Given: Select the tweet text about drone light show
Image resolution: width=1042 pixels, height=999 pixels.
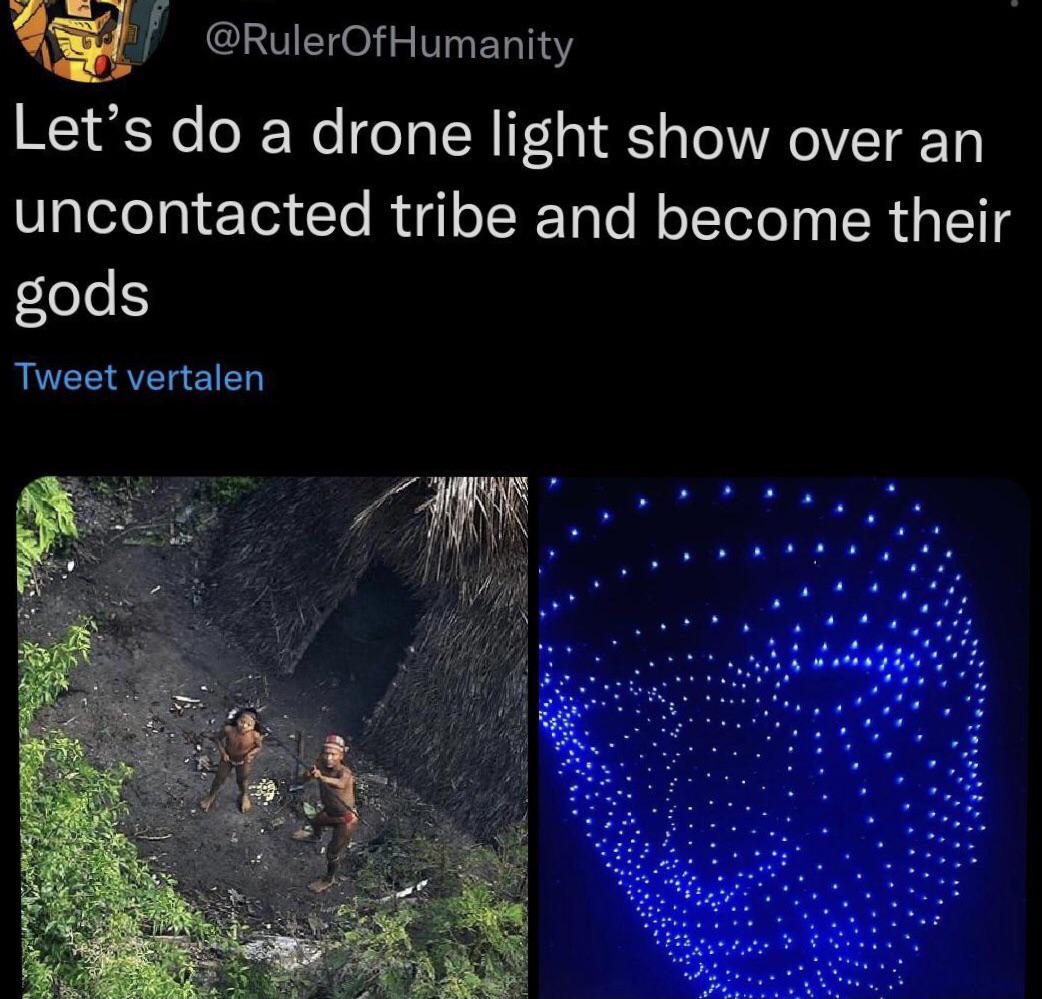Looking at the screenshot, I should pyautogui.click(x=512, y=214).
